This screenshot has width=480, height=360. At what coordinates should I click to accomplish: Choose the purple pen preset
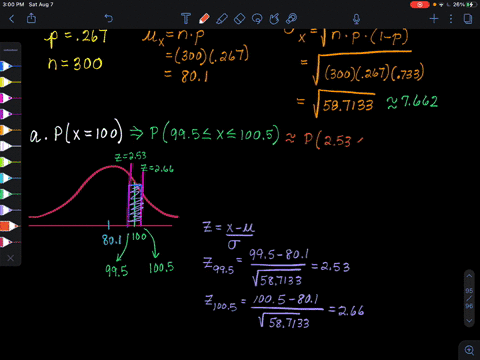point(10,114)
